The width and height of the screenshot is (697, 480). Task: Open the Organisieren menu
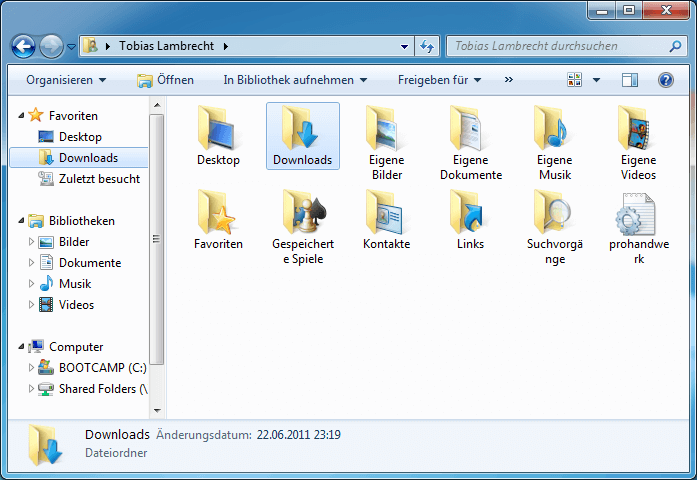66,80
